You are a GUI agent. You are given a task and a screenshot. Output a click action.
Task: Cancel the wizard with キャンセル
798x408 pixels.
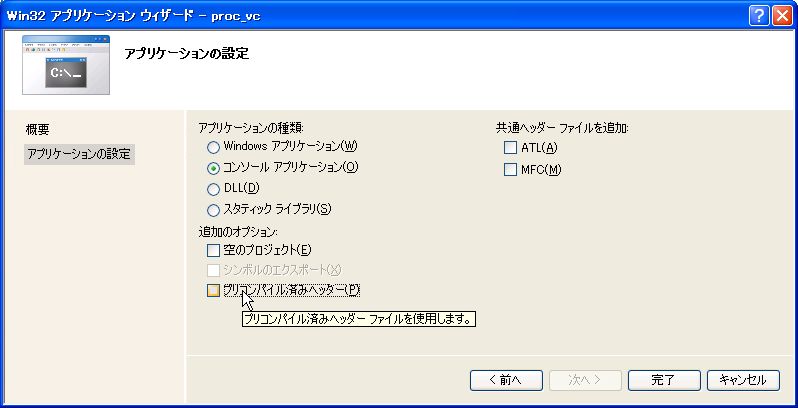pos(743,380)
